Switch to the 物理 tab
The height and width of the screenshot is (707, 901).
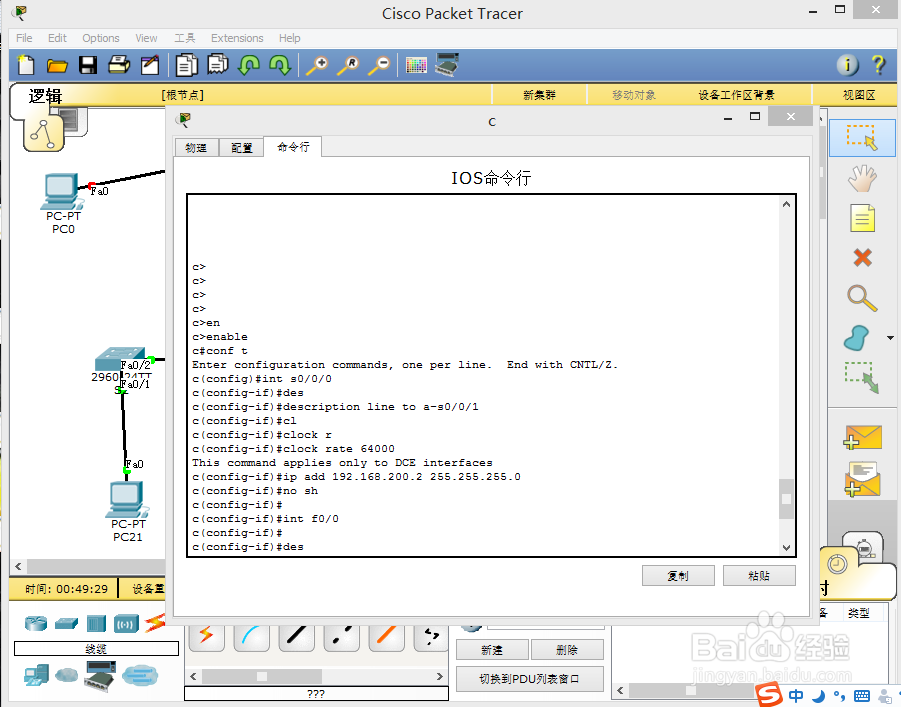click(x=196, y=148)
